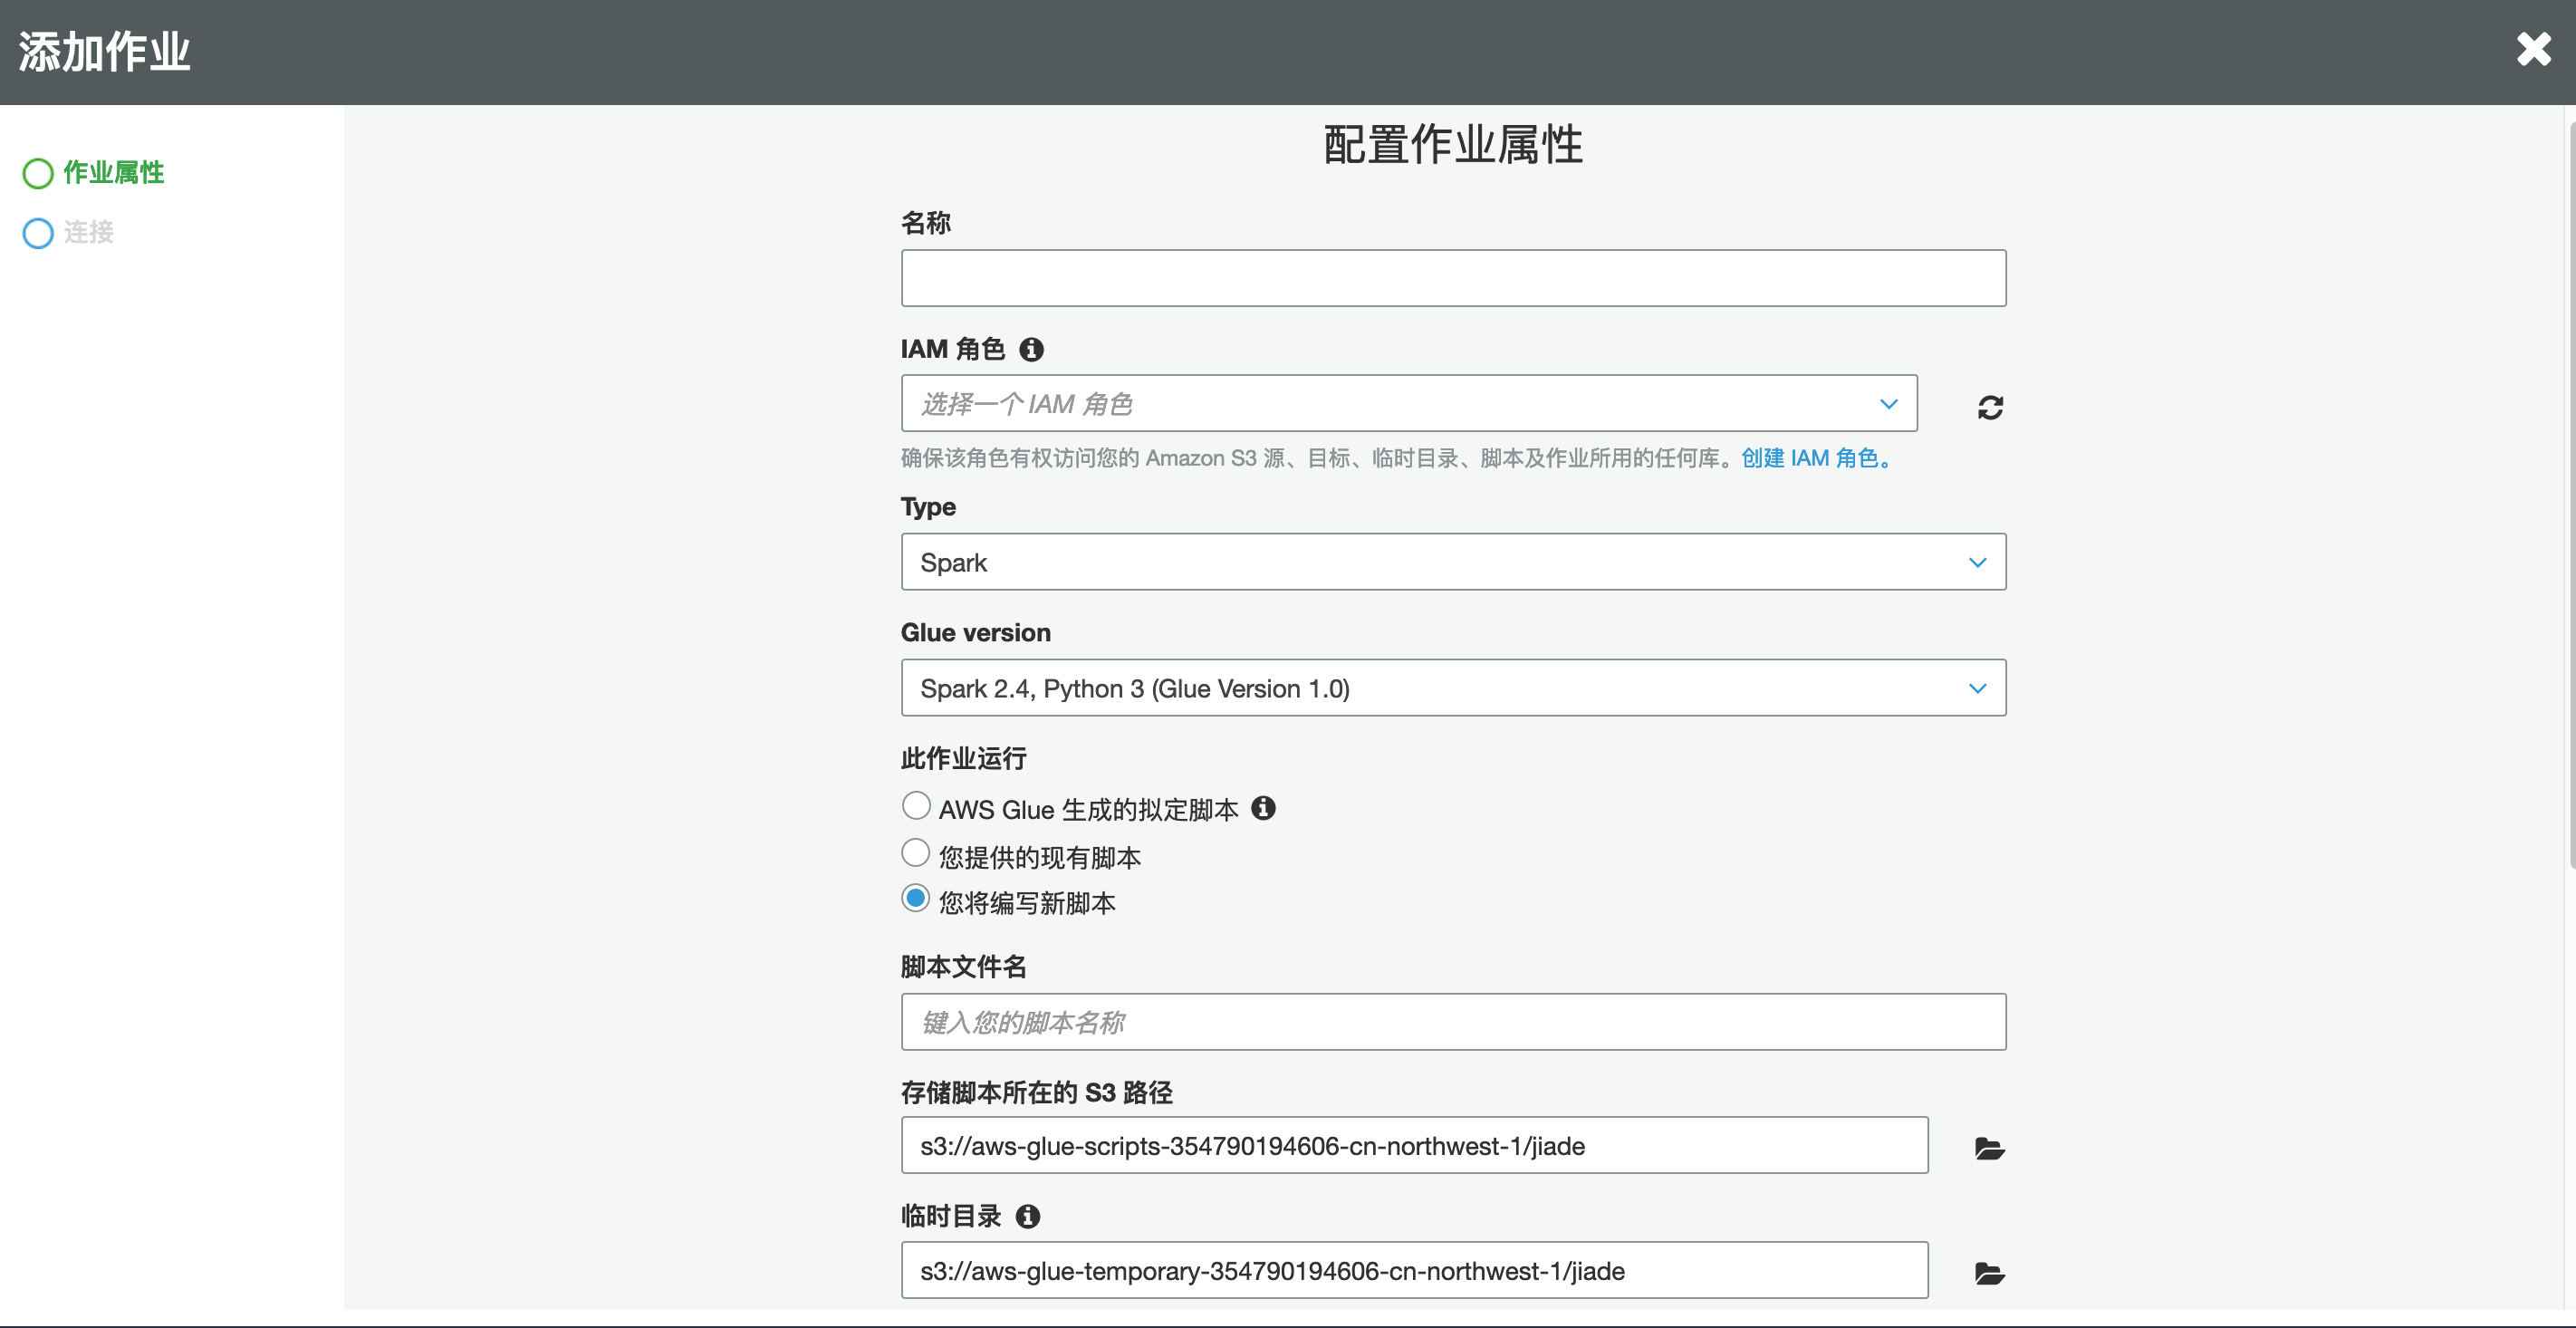The width and height of the screenshot is (2576, 1328).
Task: Open folder browser for S3 script path
Action: pos(1989,1148)
